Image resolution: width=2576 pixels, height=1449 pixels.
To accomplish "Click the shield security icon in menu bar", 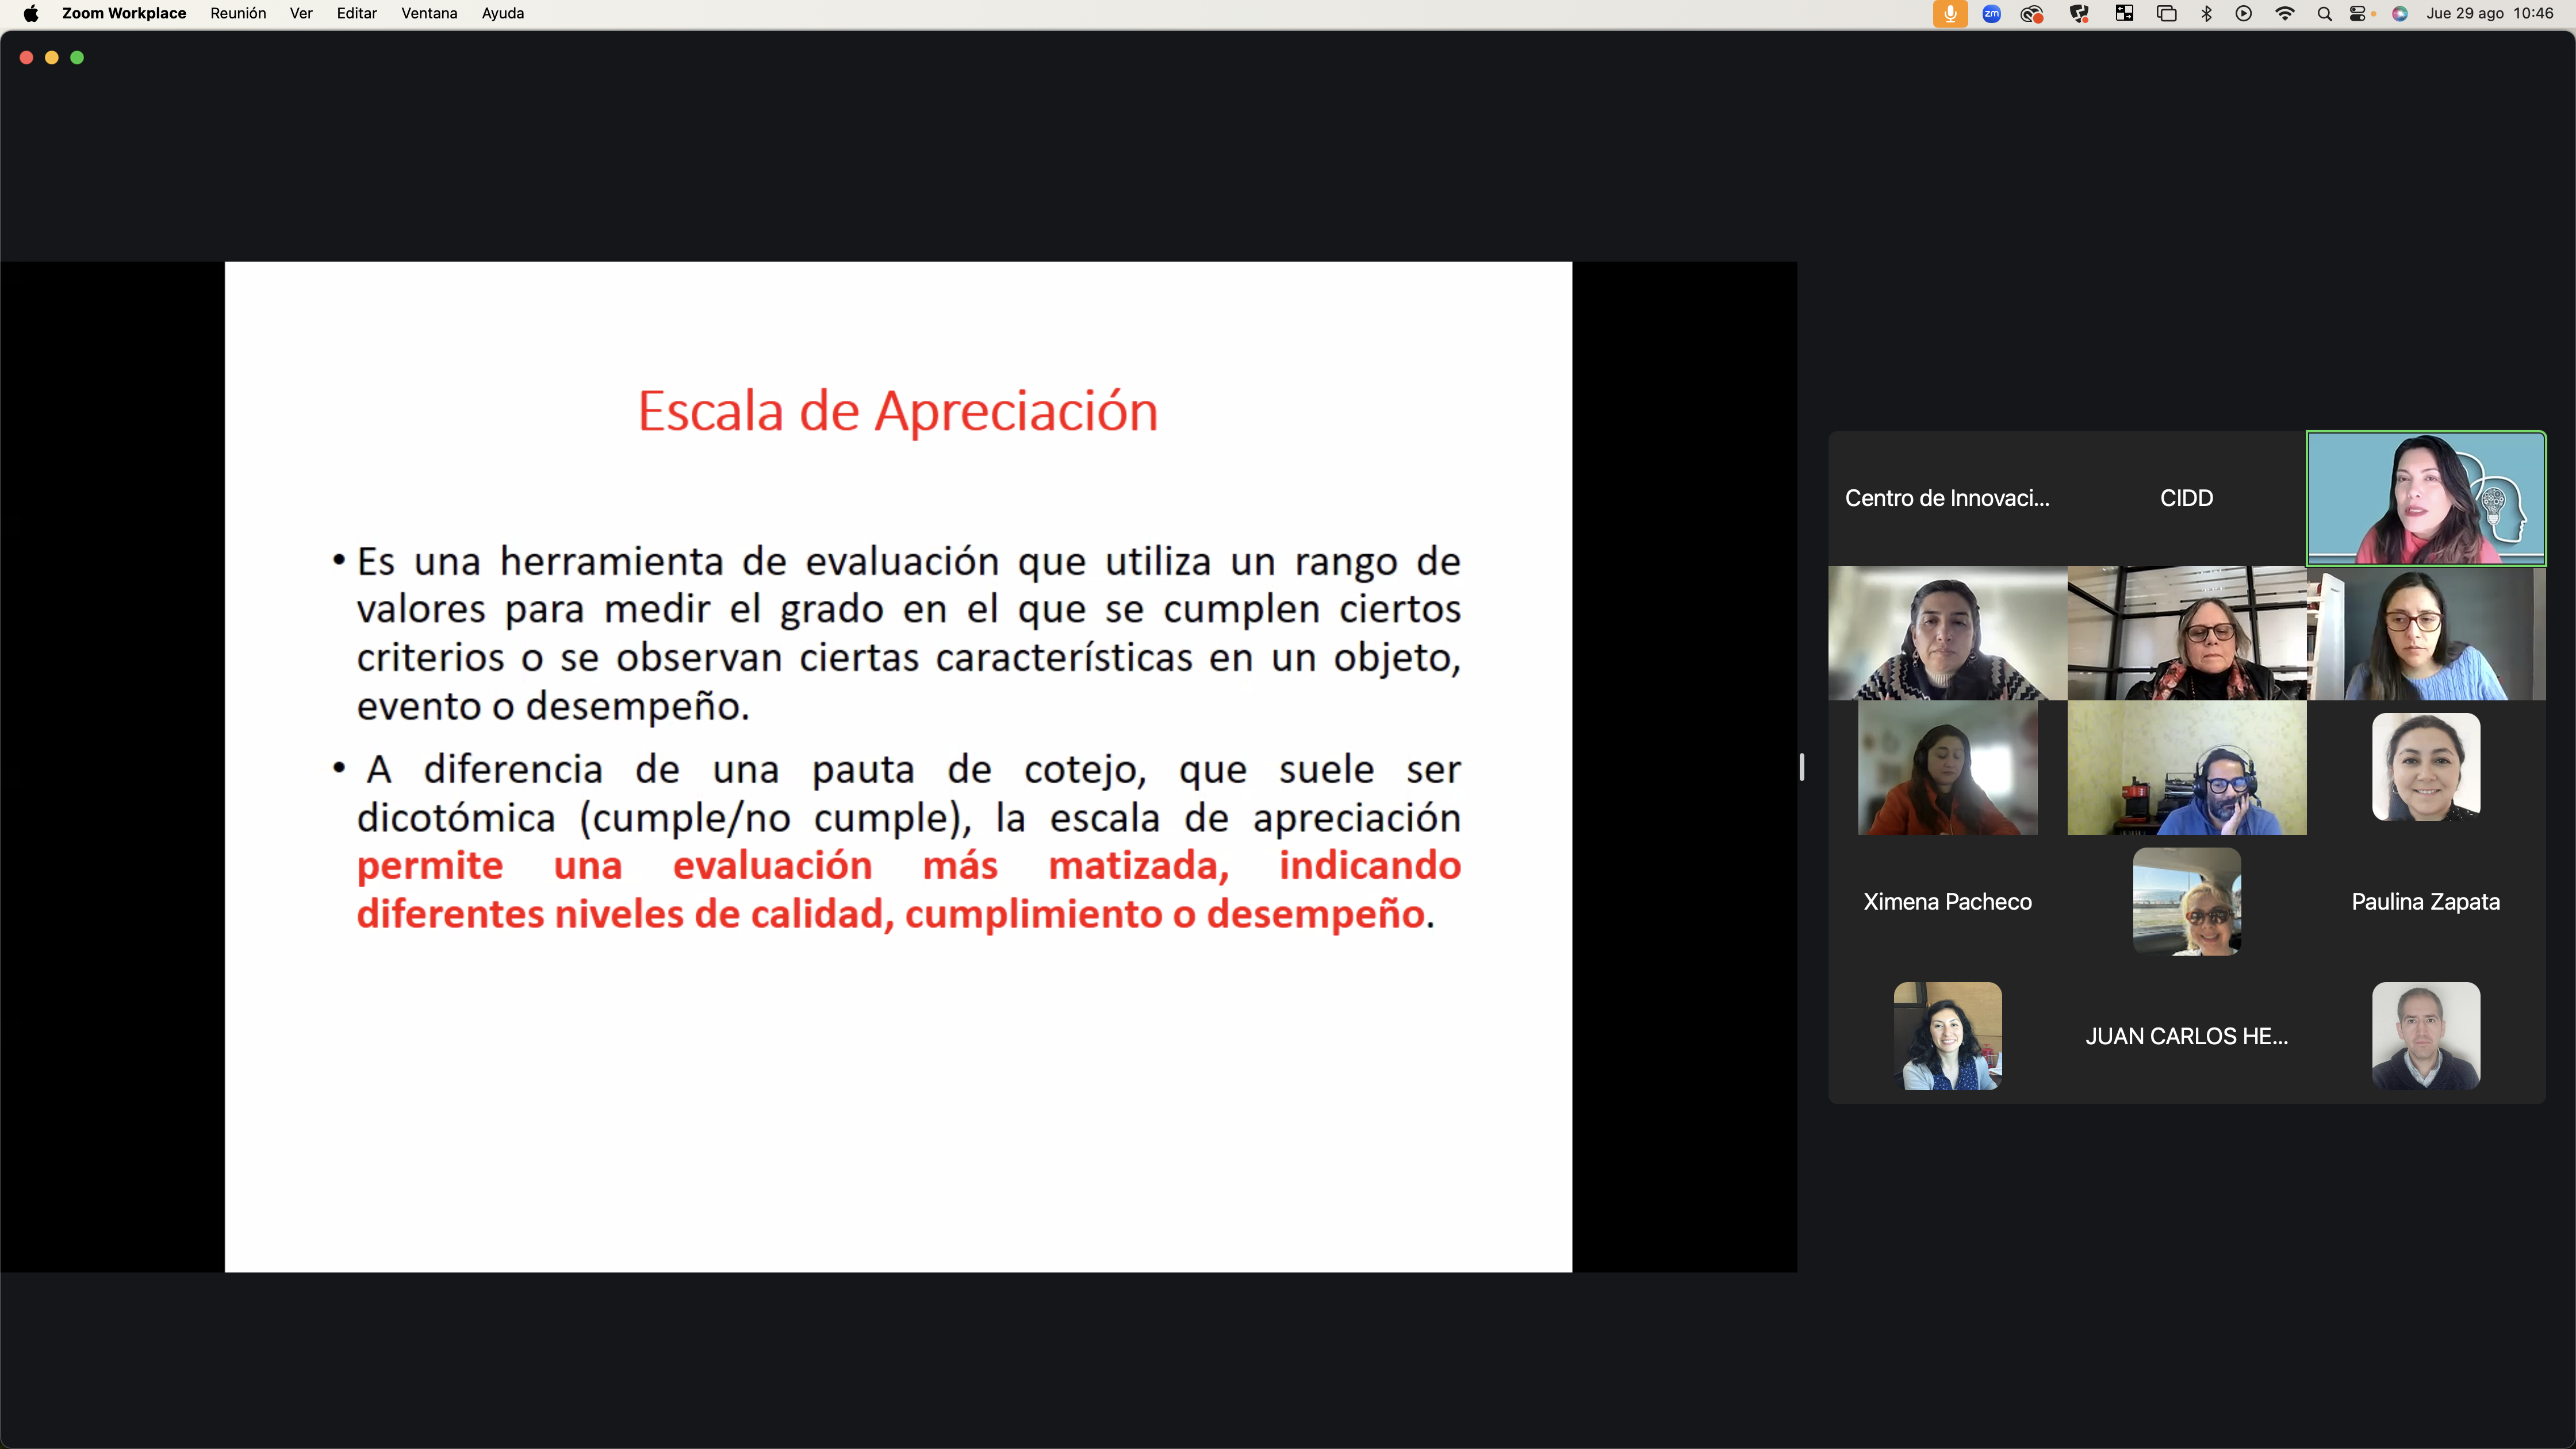I will point(2079,13).
